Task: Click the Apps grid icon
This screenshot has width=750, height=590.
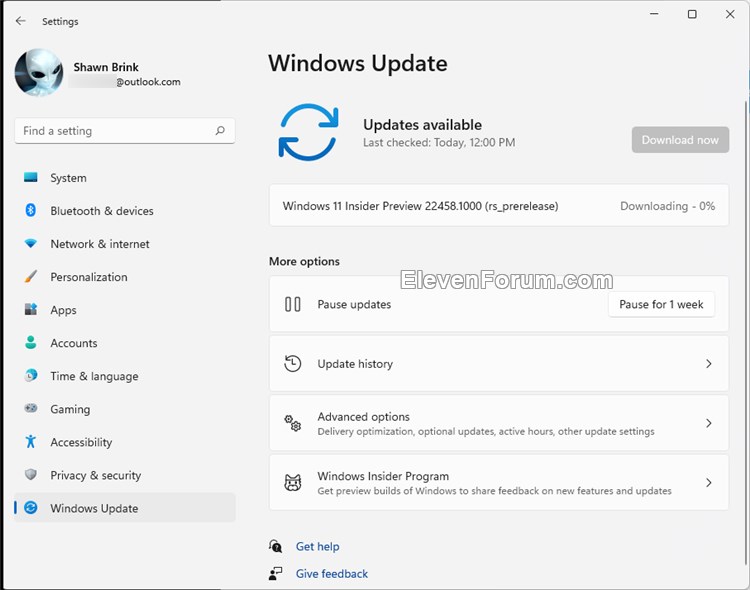Action: [31, 310]
